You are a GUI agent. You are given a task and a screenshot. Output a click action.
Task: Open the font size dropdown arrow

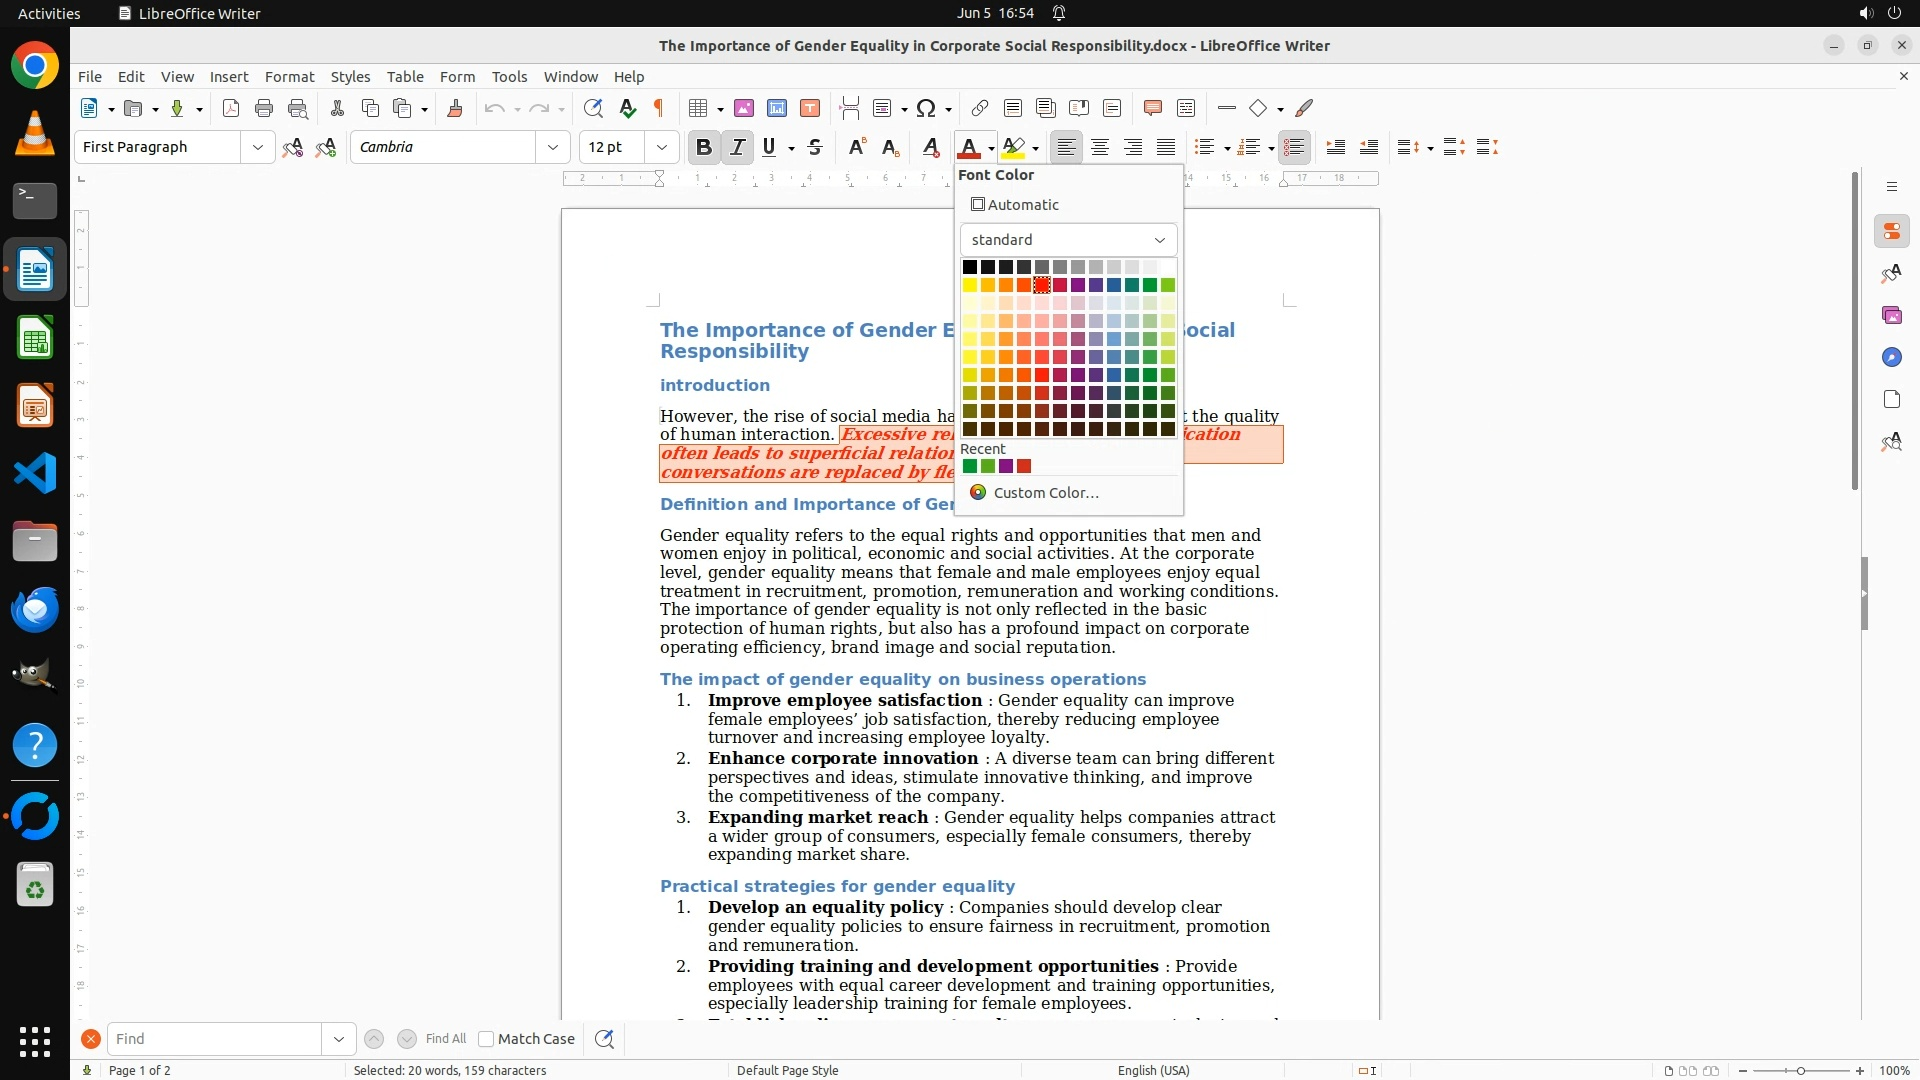661,147
